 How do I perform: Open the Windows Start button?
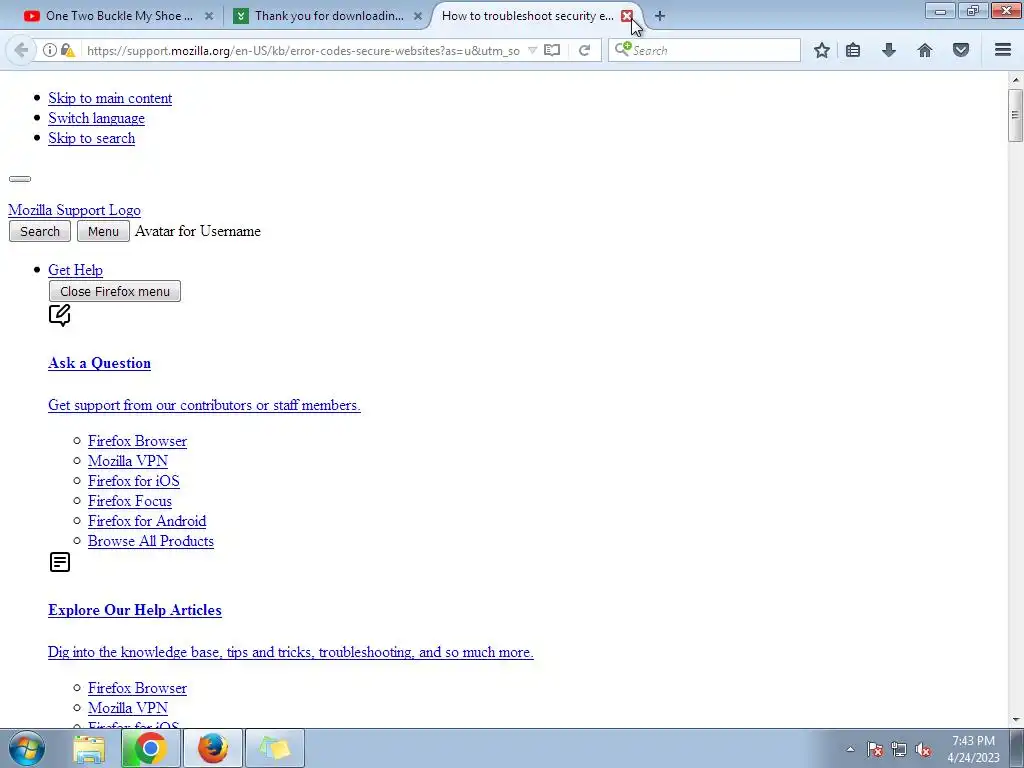(27, 748)
